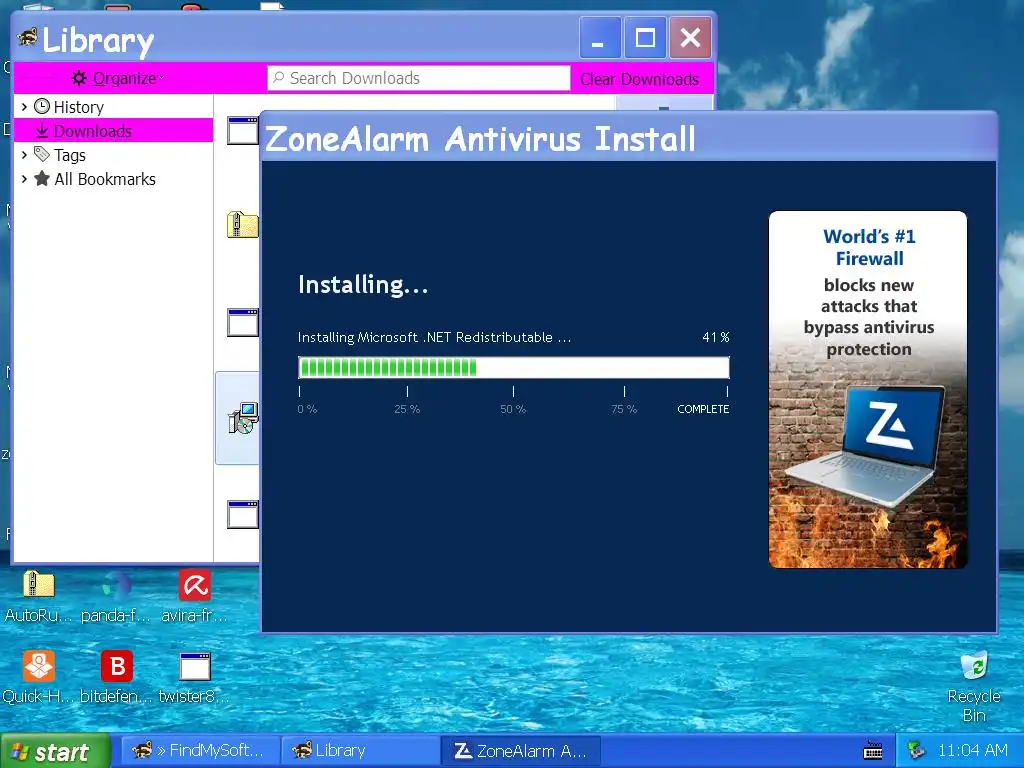Click Clear Downloads in Library
Image resolution: width=1024 pixels, height=768 pixels.
tap(639, 79)
